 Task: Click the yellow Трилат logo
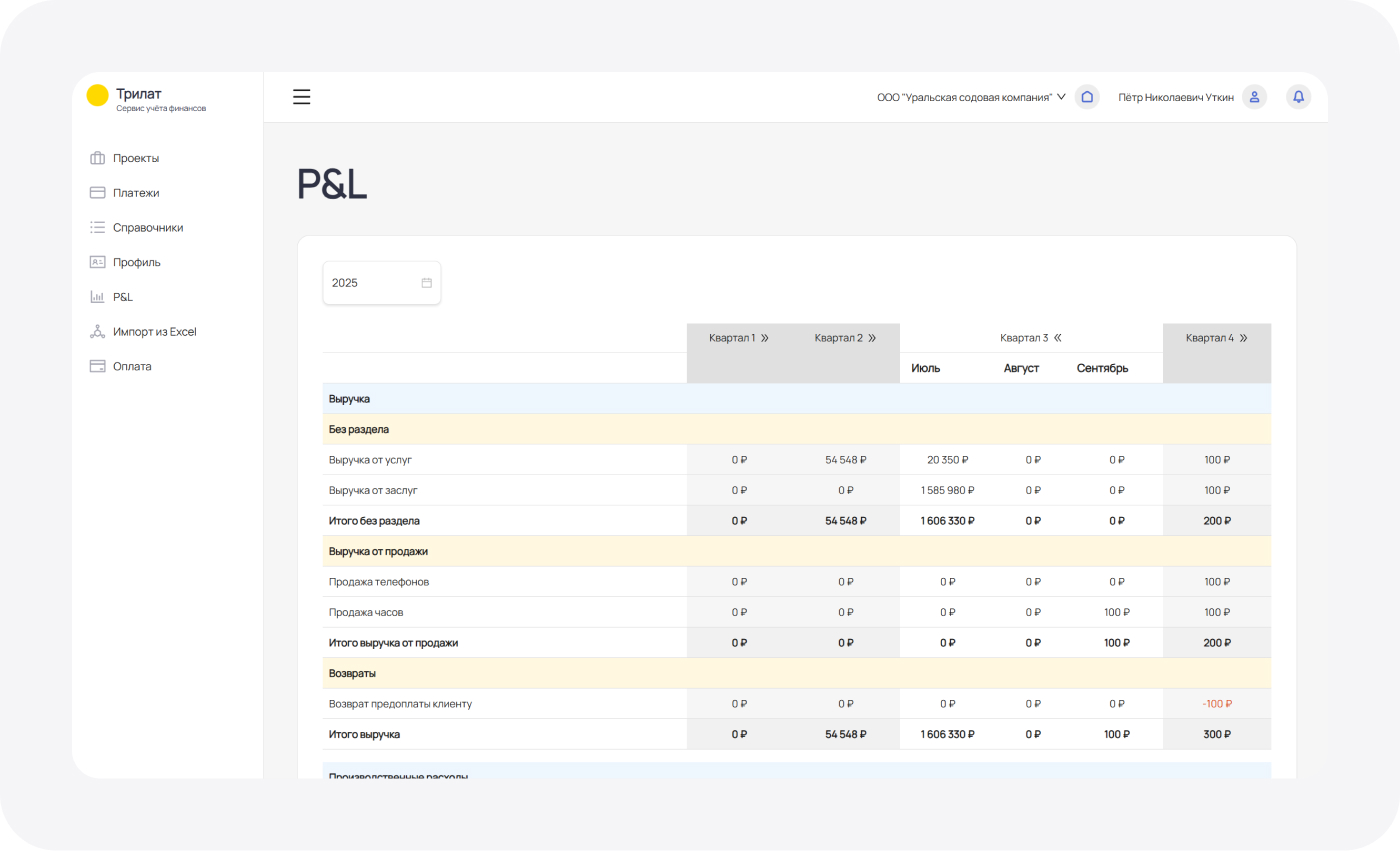click(97, 96)
